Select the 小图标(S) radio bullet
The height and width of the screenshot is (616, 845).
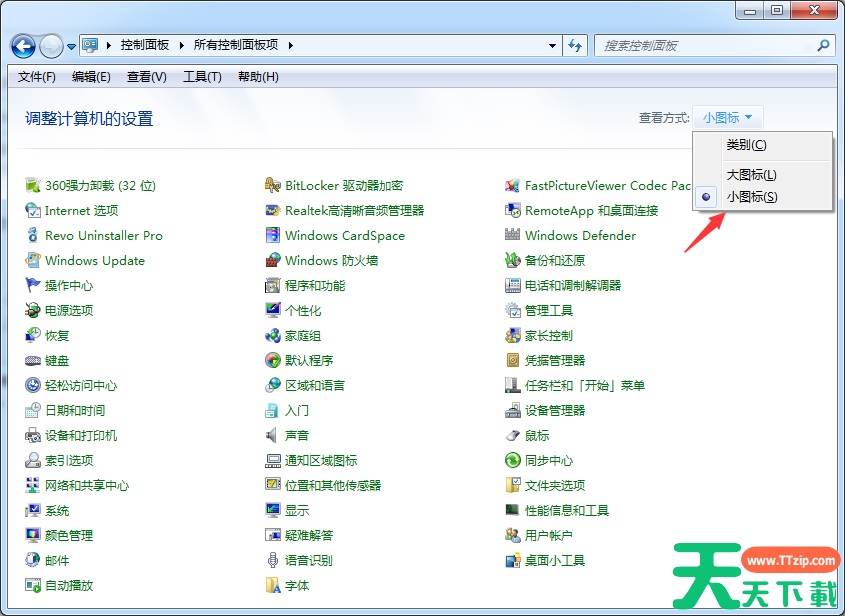click(x=706, y=197)
